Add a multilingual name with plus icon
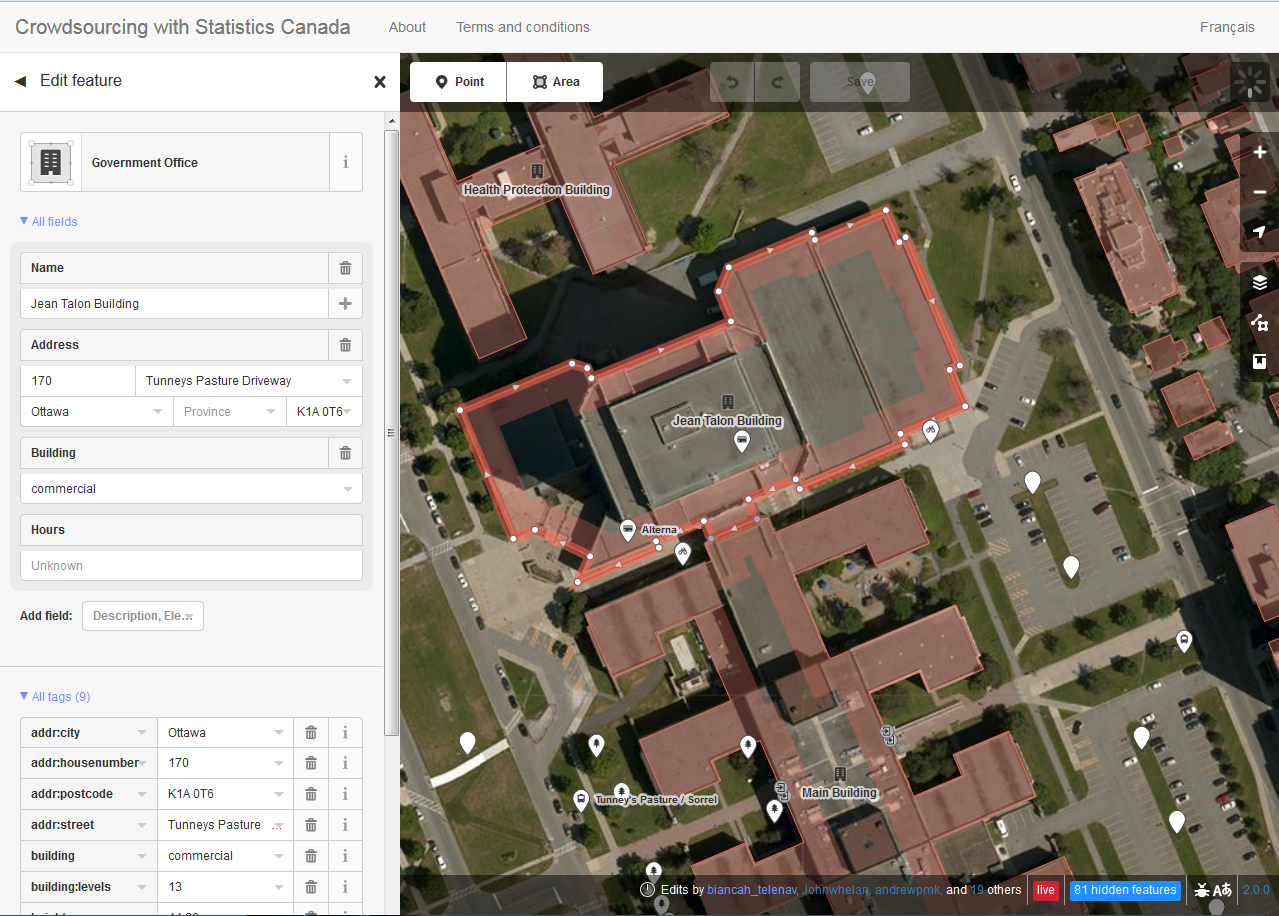 point(345,304)
